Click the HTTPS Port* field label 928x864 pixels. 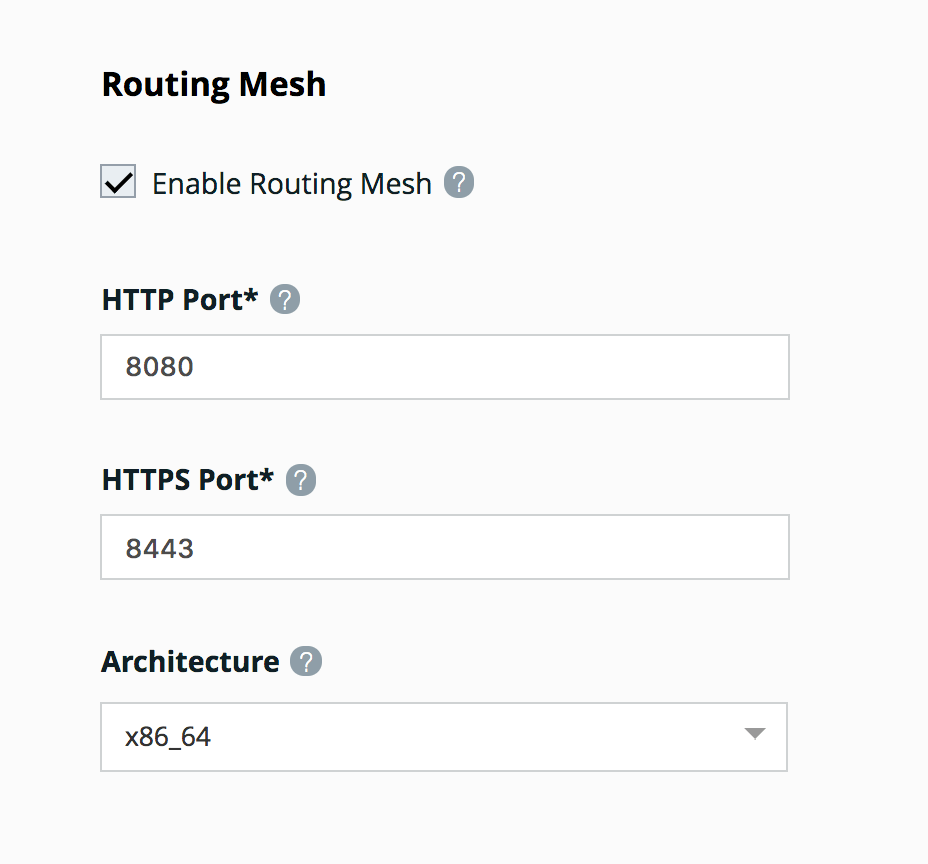click(188, 479)
